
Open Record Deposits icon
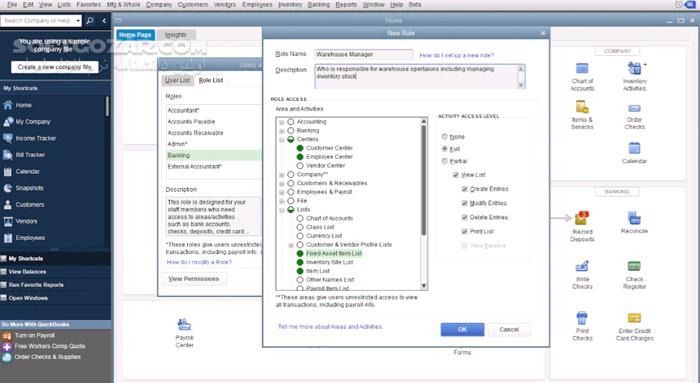pos(582,218)
